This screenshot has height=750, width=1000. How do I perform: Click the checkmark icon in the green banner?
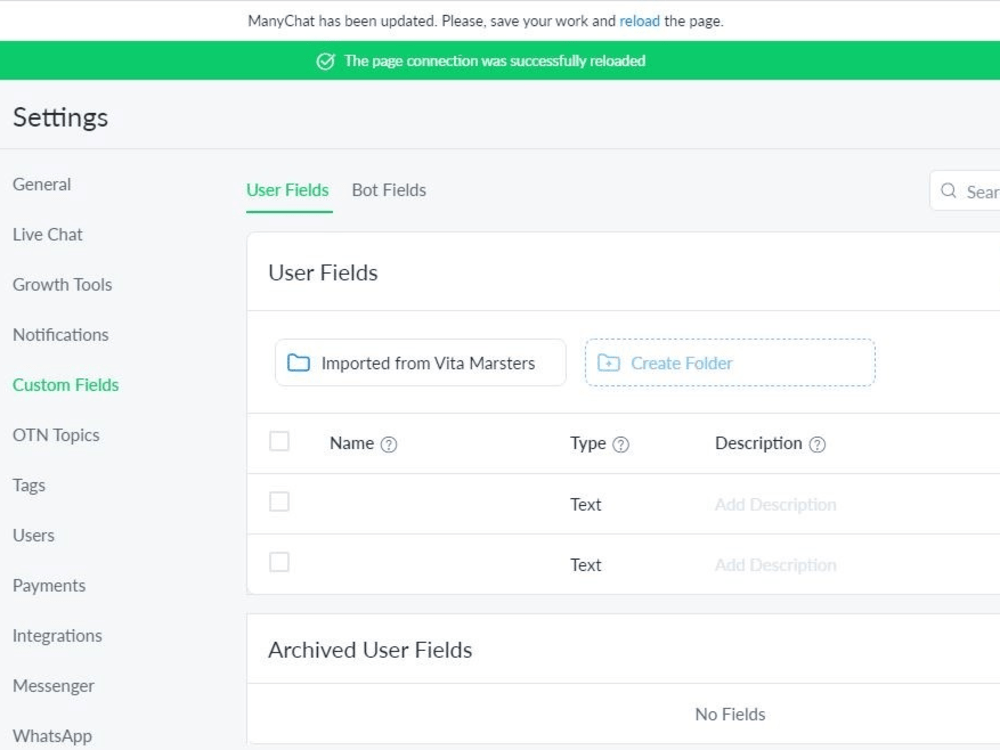click(324, 61)
